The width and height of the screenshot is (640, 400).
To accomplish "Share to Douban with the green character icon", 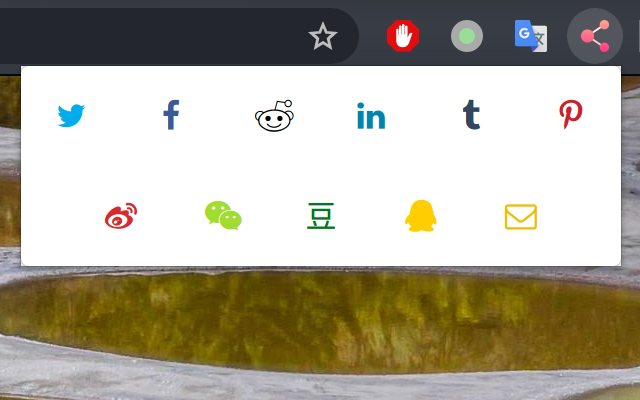I will click(x=321, y=216).
